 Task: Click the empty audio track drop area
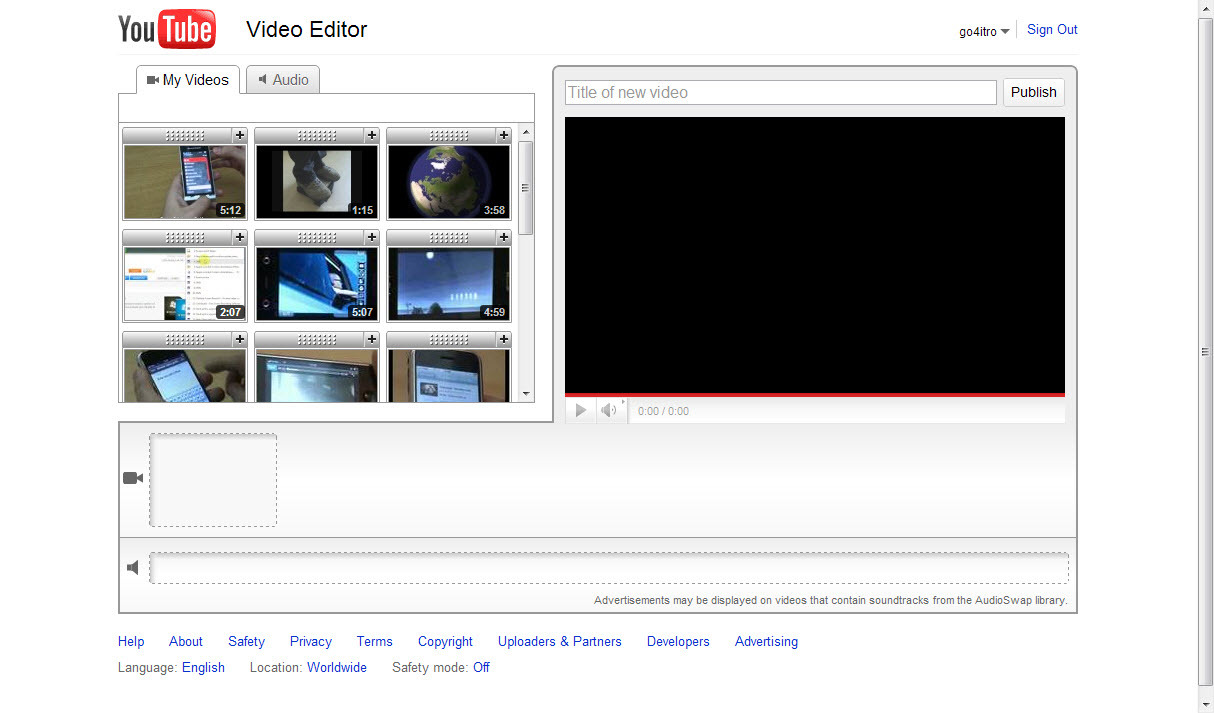pyautogui.click(x=609, y=568)
